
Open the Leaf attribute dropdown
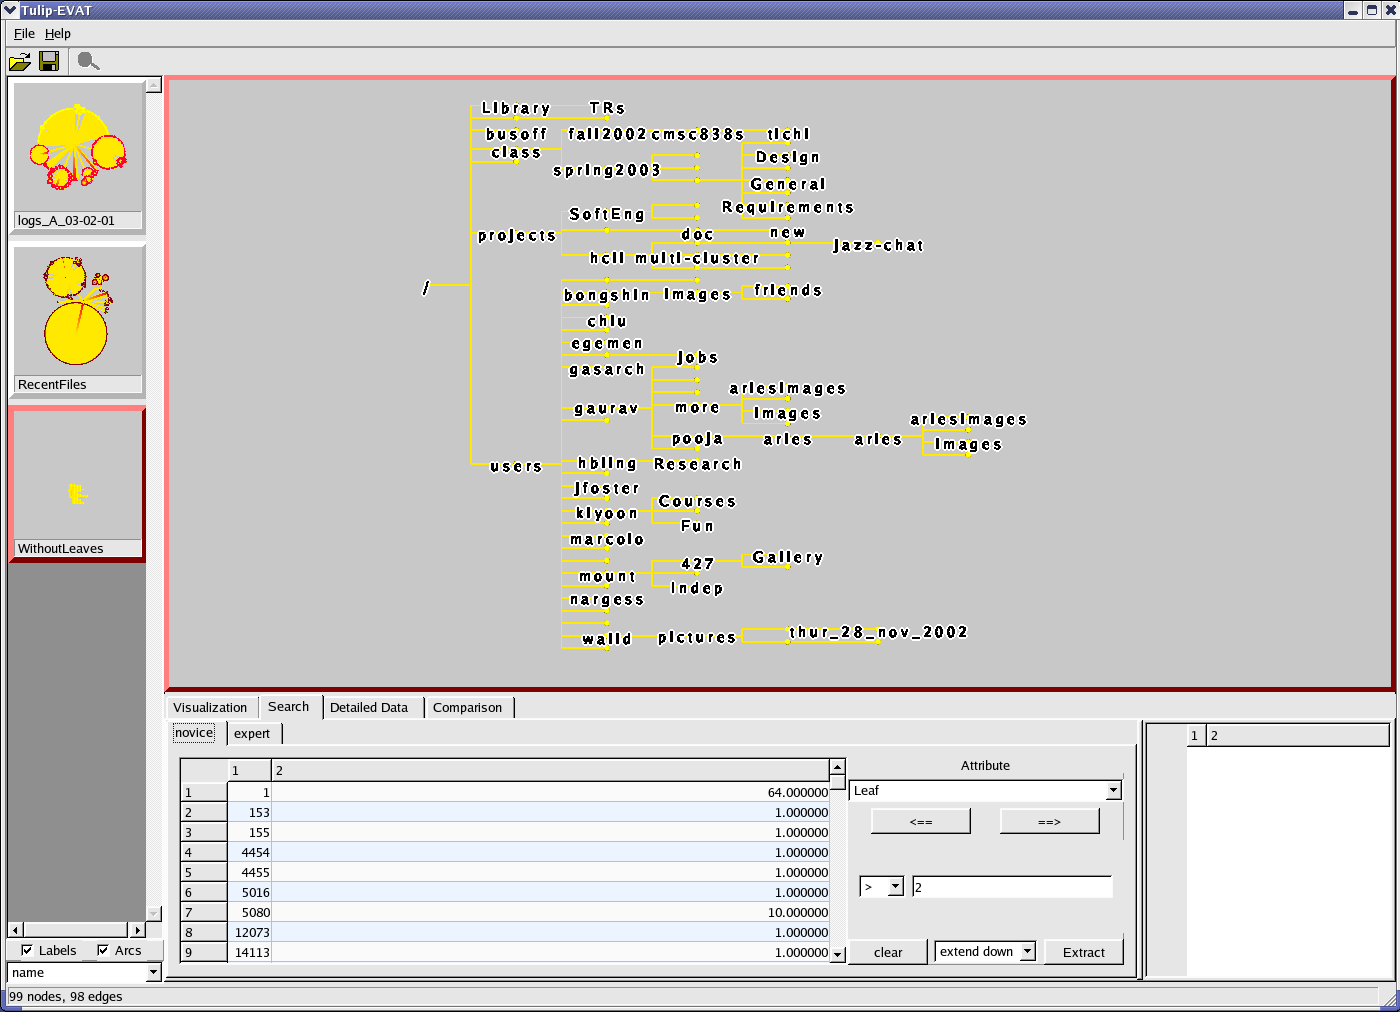point(1113,791)
